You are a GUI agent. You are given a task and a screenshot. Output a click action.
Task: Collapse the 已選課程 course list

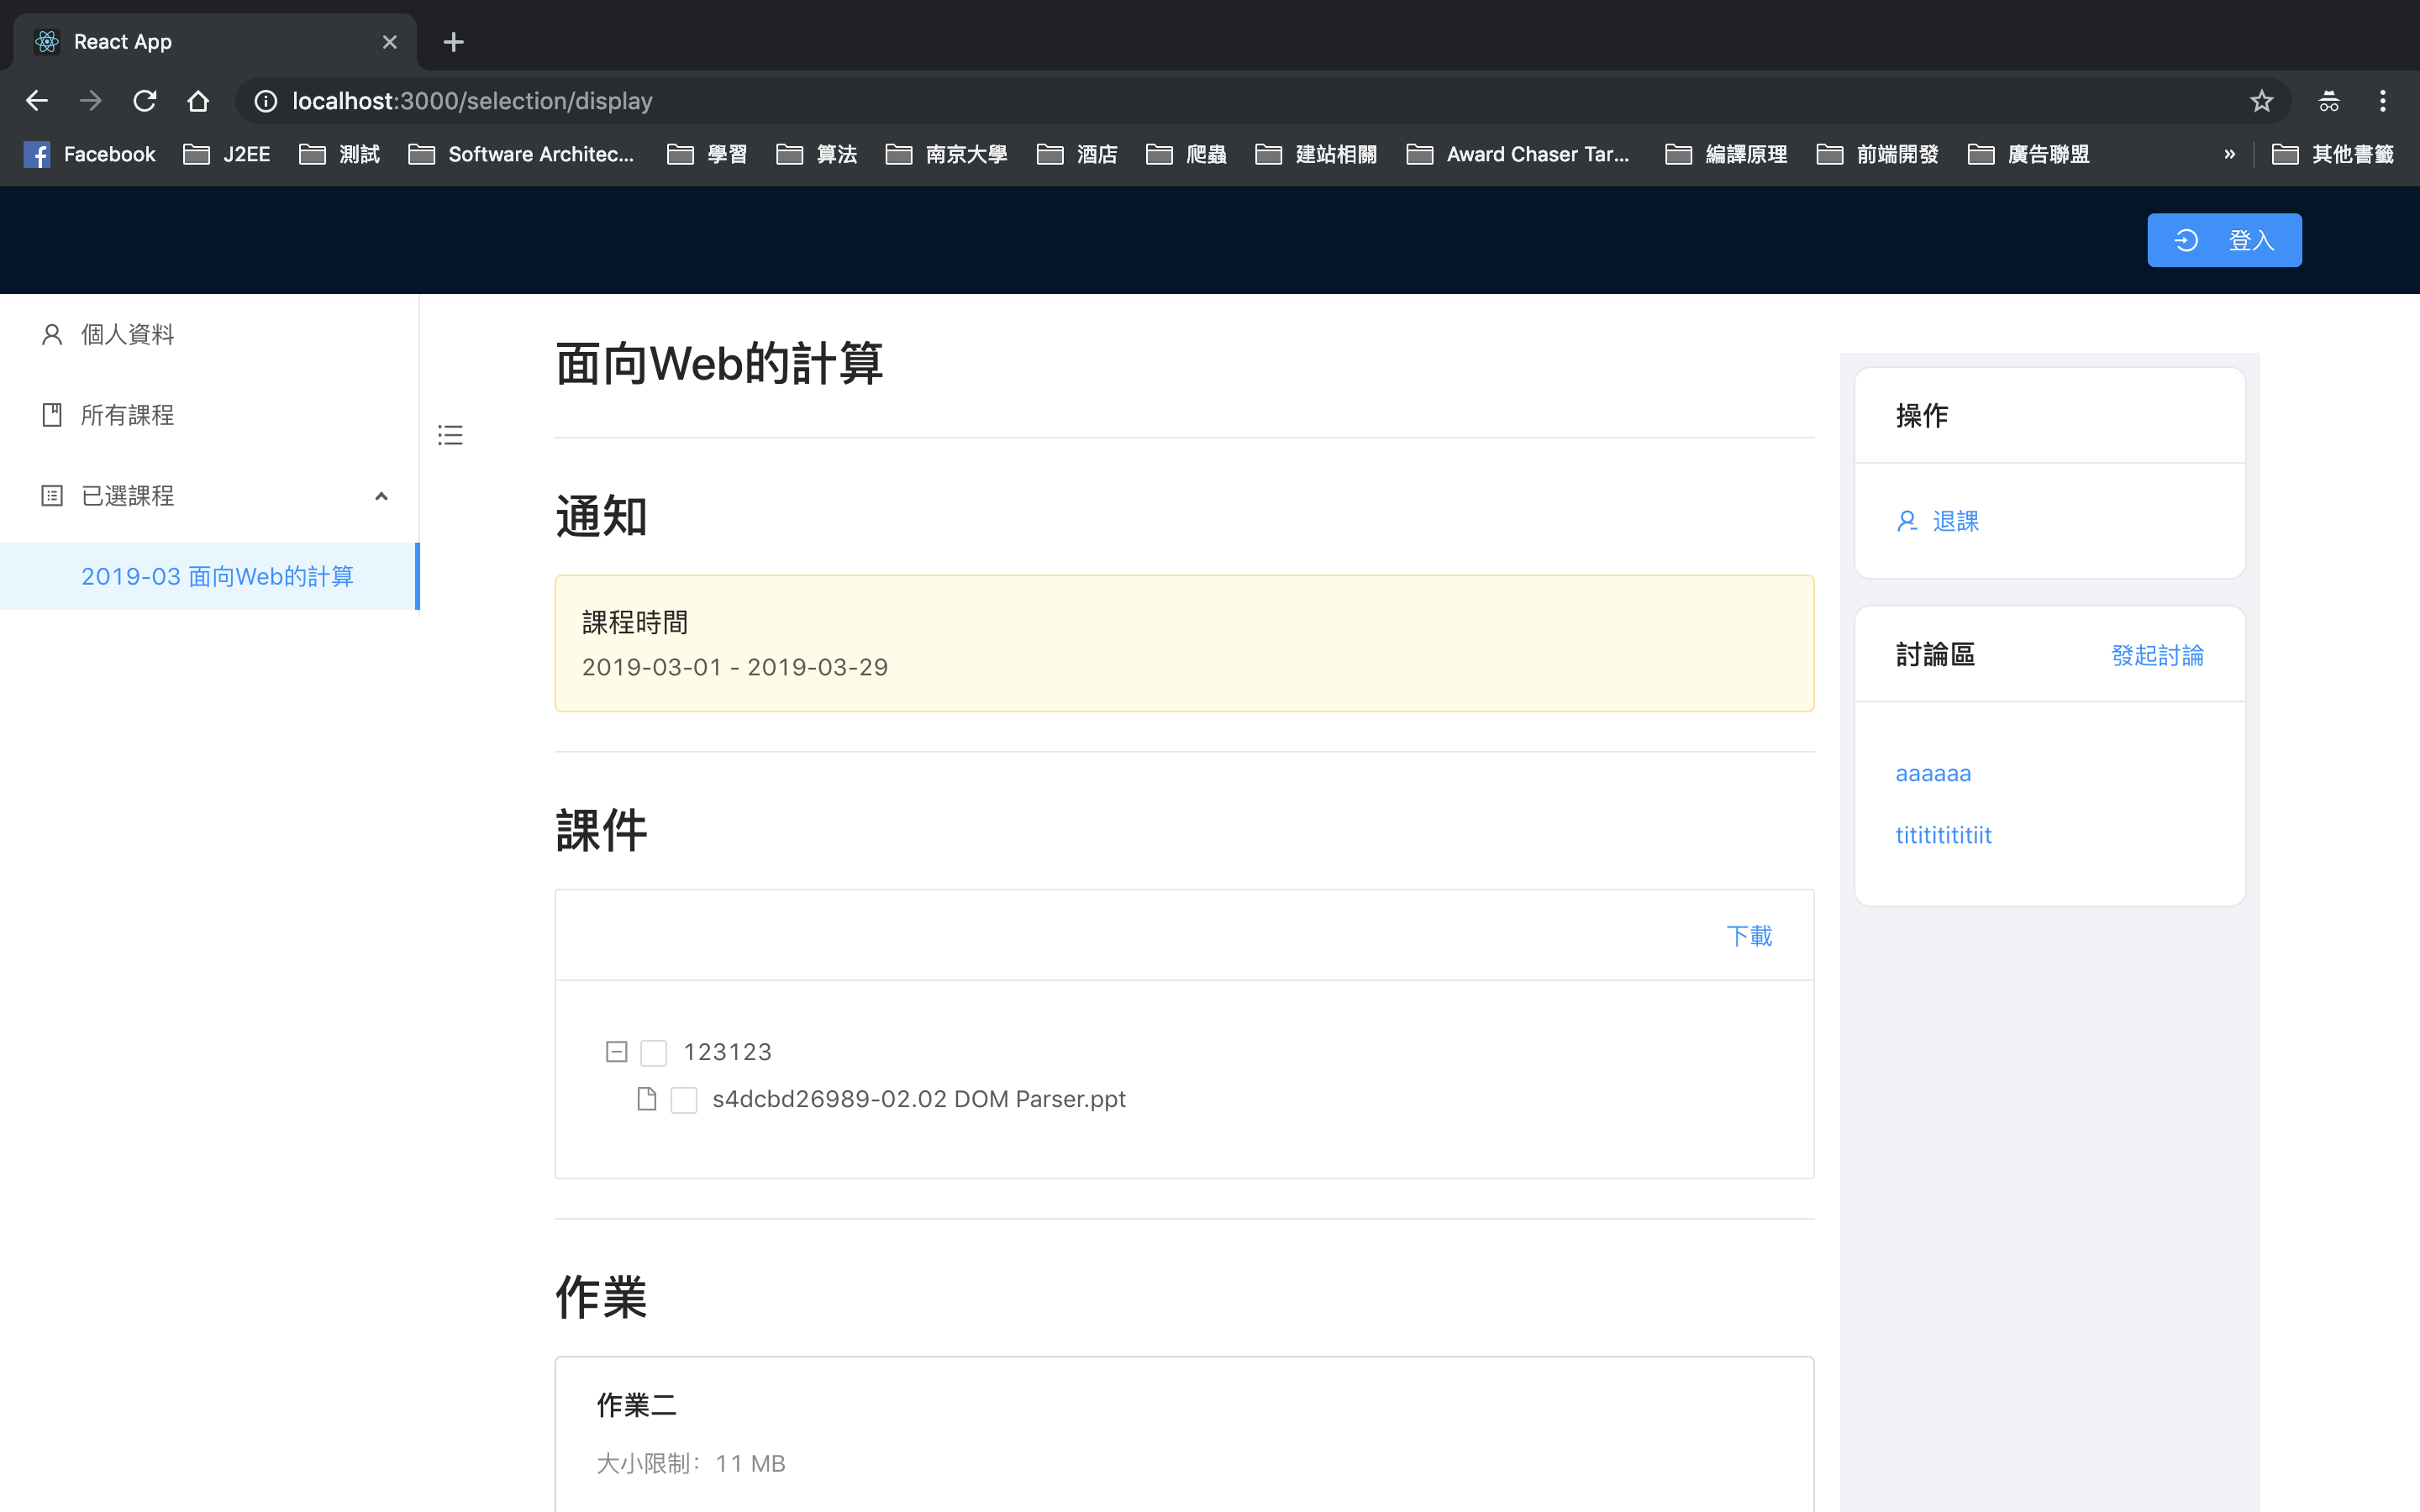pyautogui.click(x=380, y=495)
